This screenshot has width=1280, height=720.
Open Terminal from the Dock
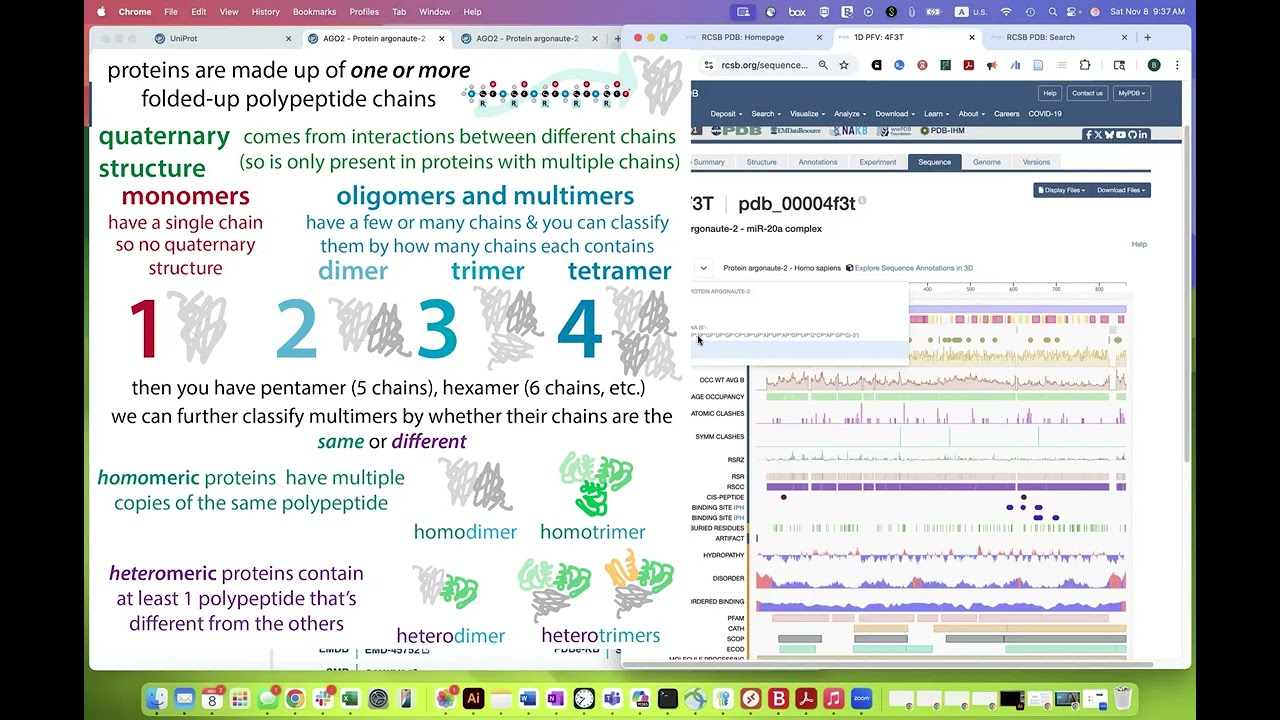click(x=667, y=699)
